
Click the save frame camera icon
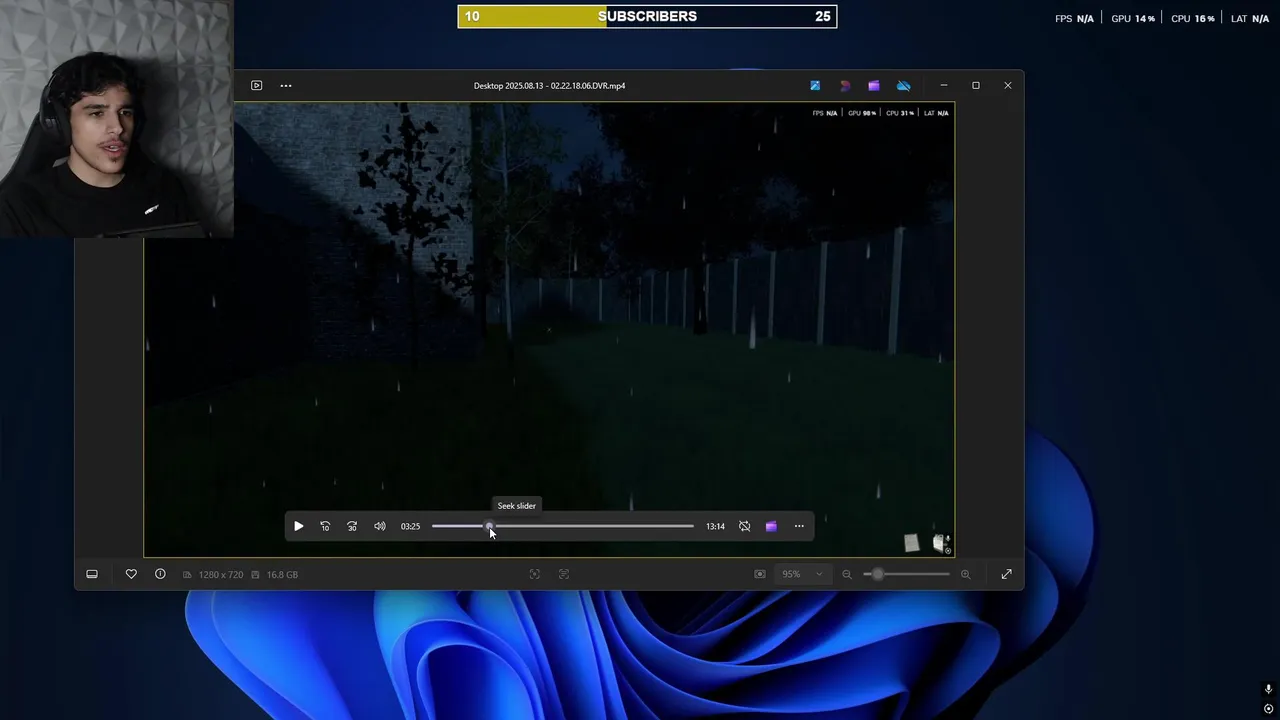click(760, 574)
